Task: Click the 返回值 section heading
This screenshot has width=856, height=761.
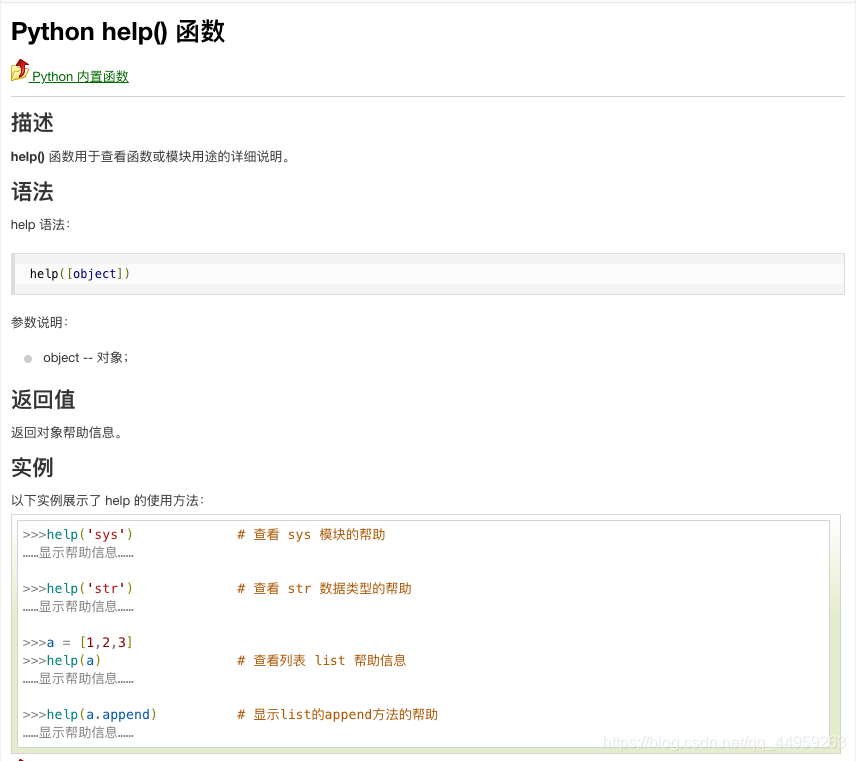Action: [x=43, y=400]
